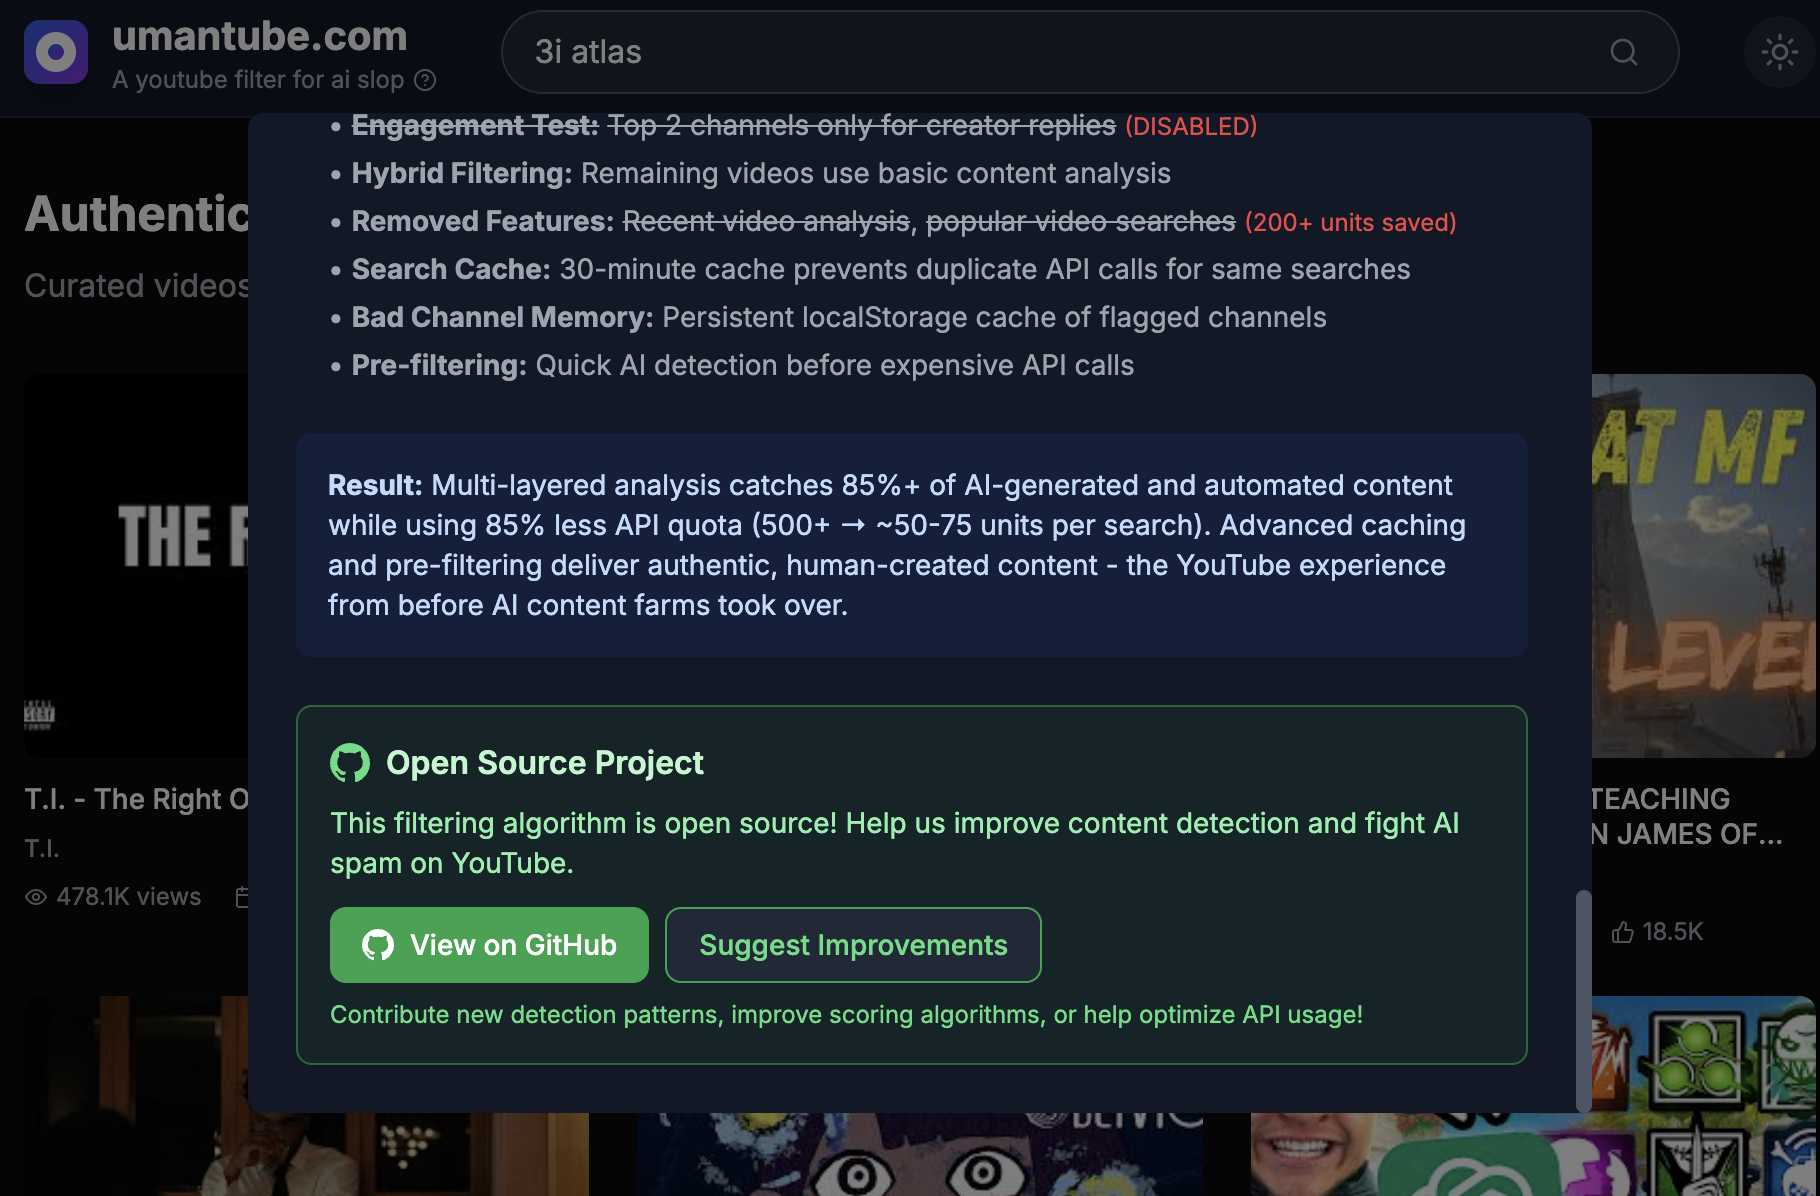Click the T.I. channel name link

pos(42,848)
